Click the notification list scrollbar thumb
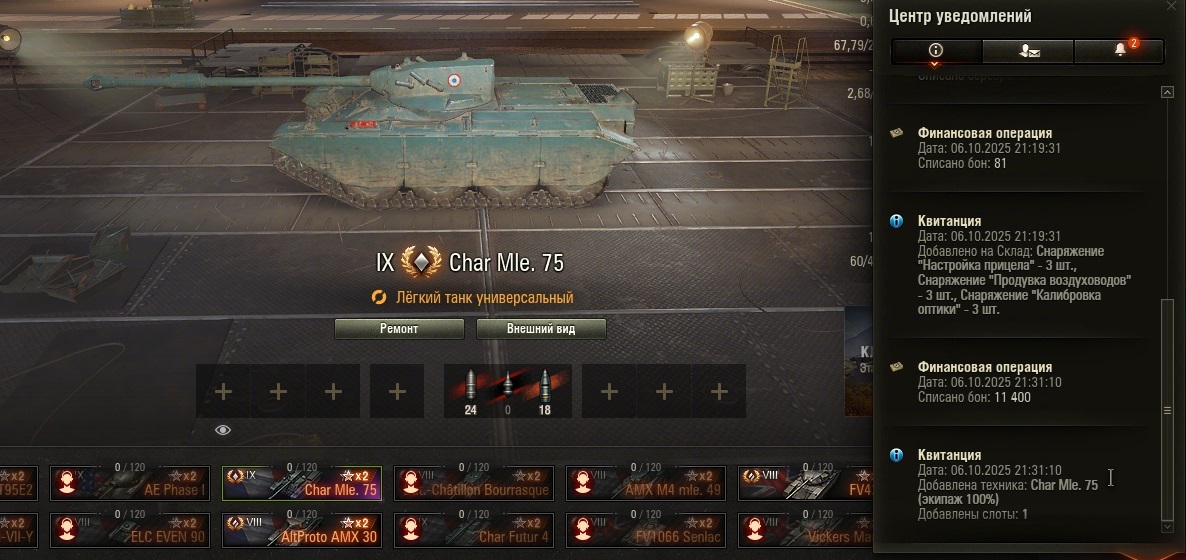Image resolution: width=1186 pixels, height=560 pixels. pos(1167,409)
